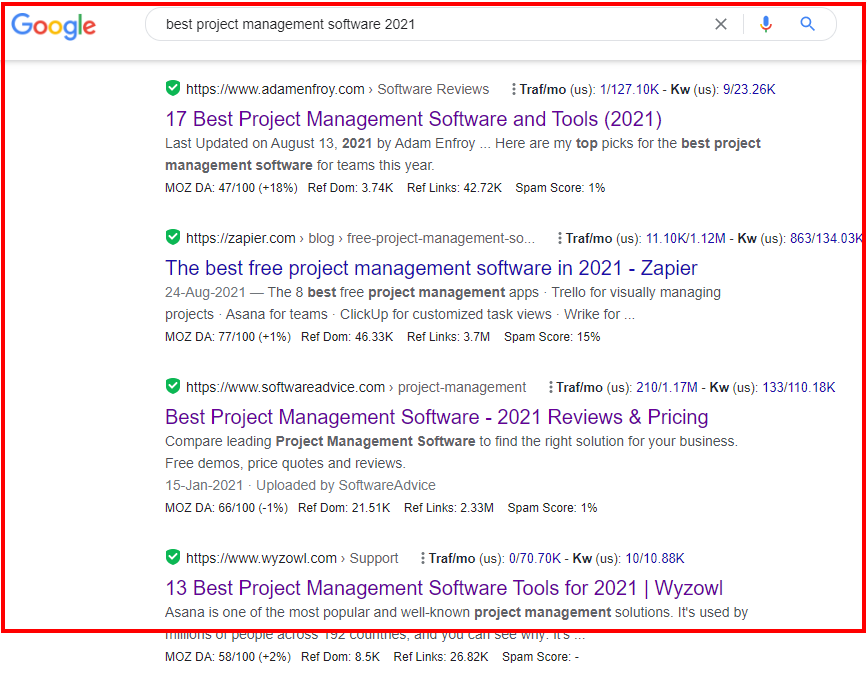Click keyword value 10/10.88K for wyzowl

coord(654,558)
